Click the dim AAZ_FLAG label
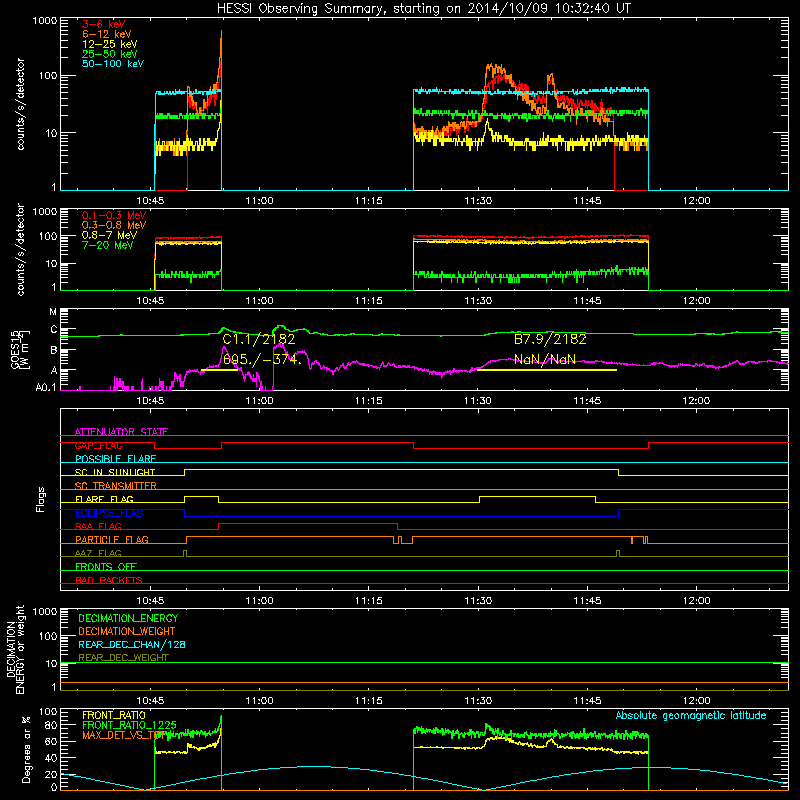800x800 pixels. coord(98,553)
